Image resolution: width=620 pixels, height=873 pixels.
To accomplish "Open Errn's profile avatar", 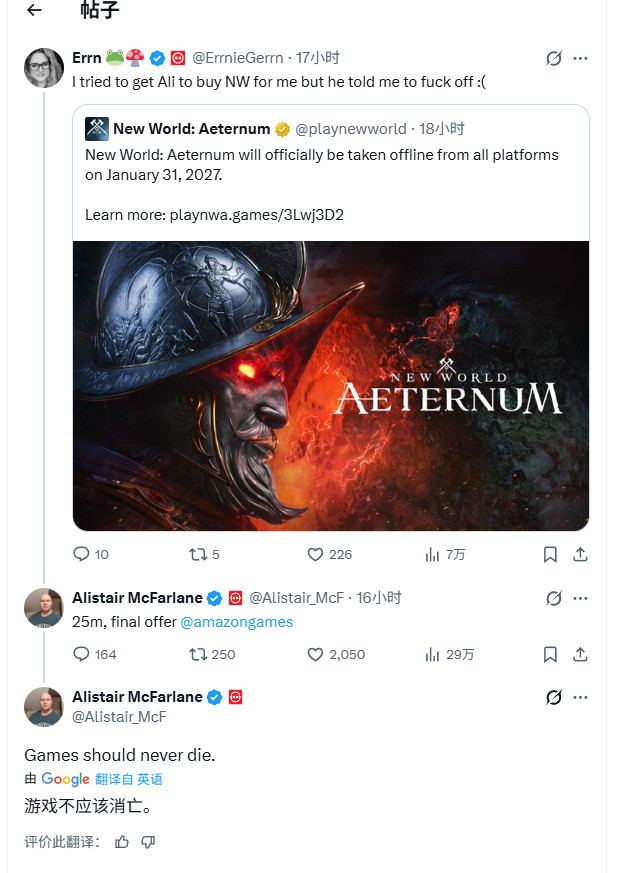I will tap(44, 67).
